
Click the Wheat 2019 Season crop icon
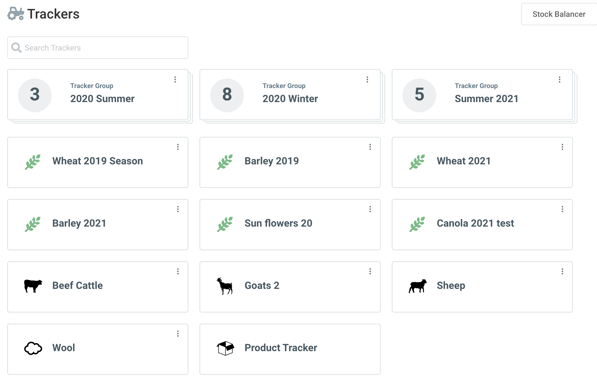tap(33, 162)
